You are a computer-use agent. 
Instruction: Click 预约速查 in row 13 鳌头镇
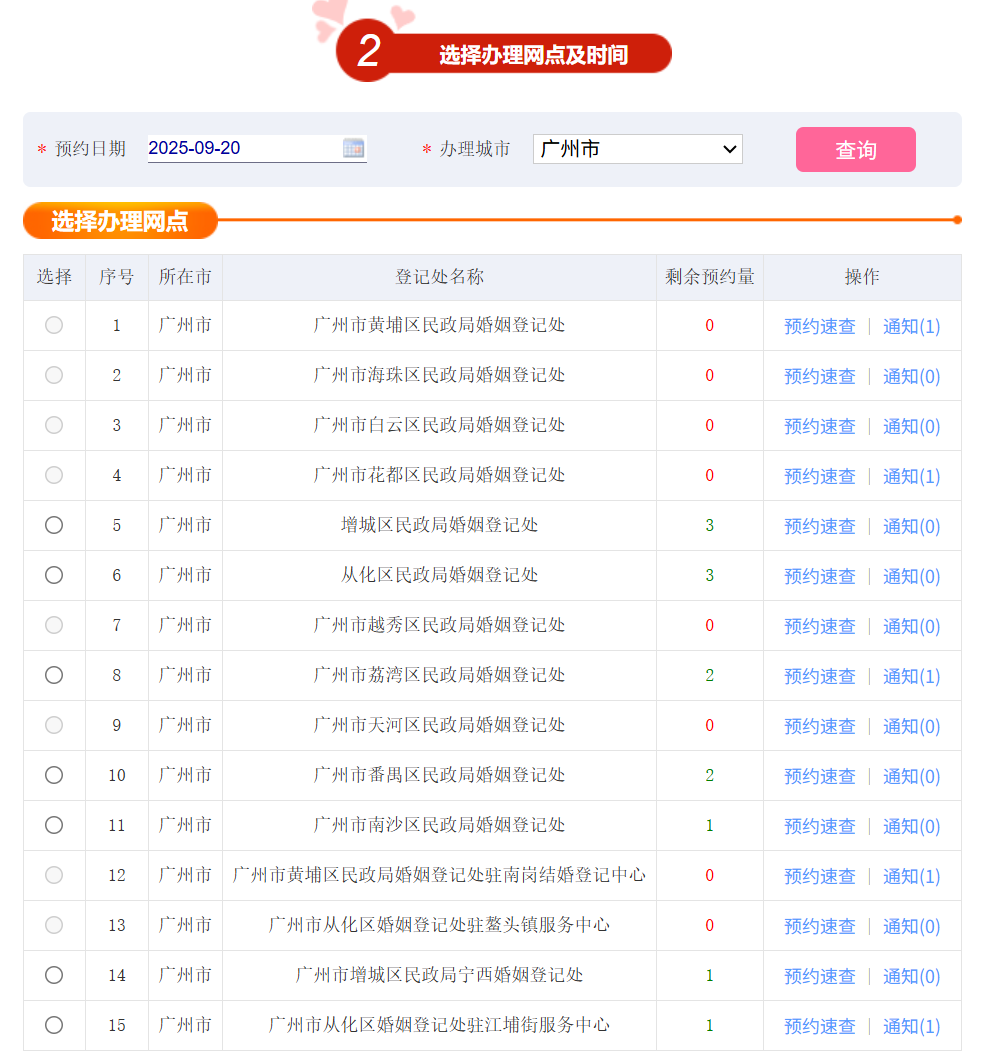click(820, 926)
